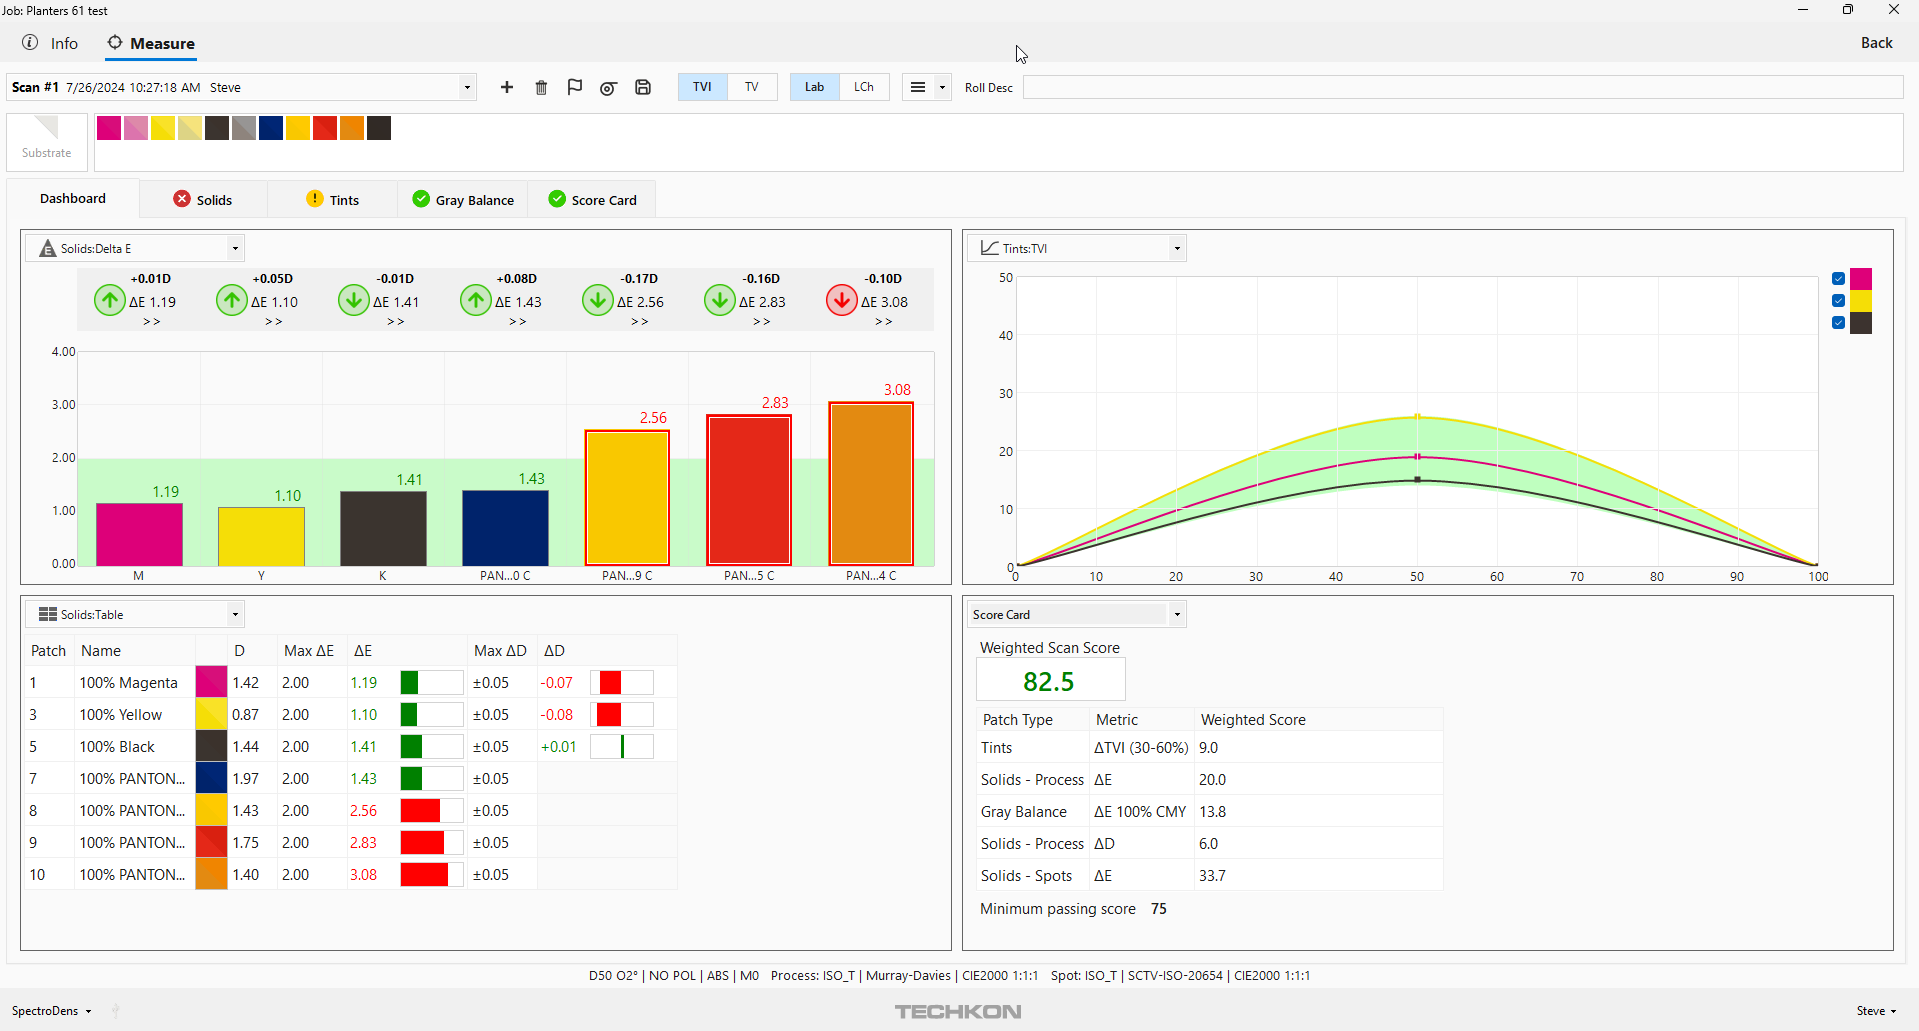1919x1031 pixels.
Task: Uncheck the magenta curve checkbox
Action: tap(1838, 279)
